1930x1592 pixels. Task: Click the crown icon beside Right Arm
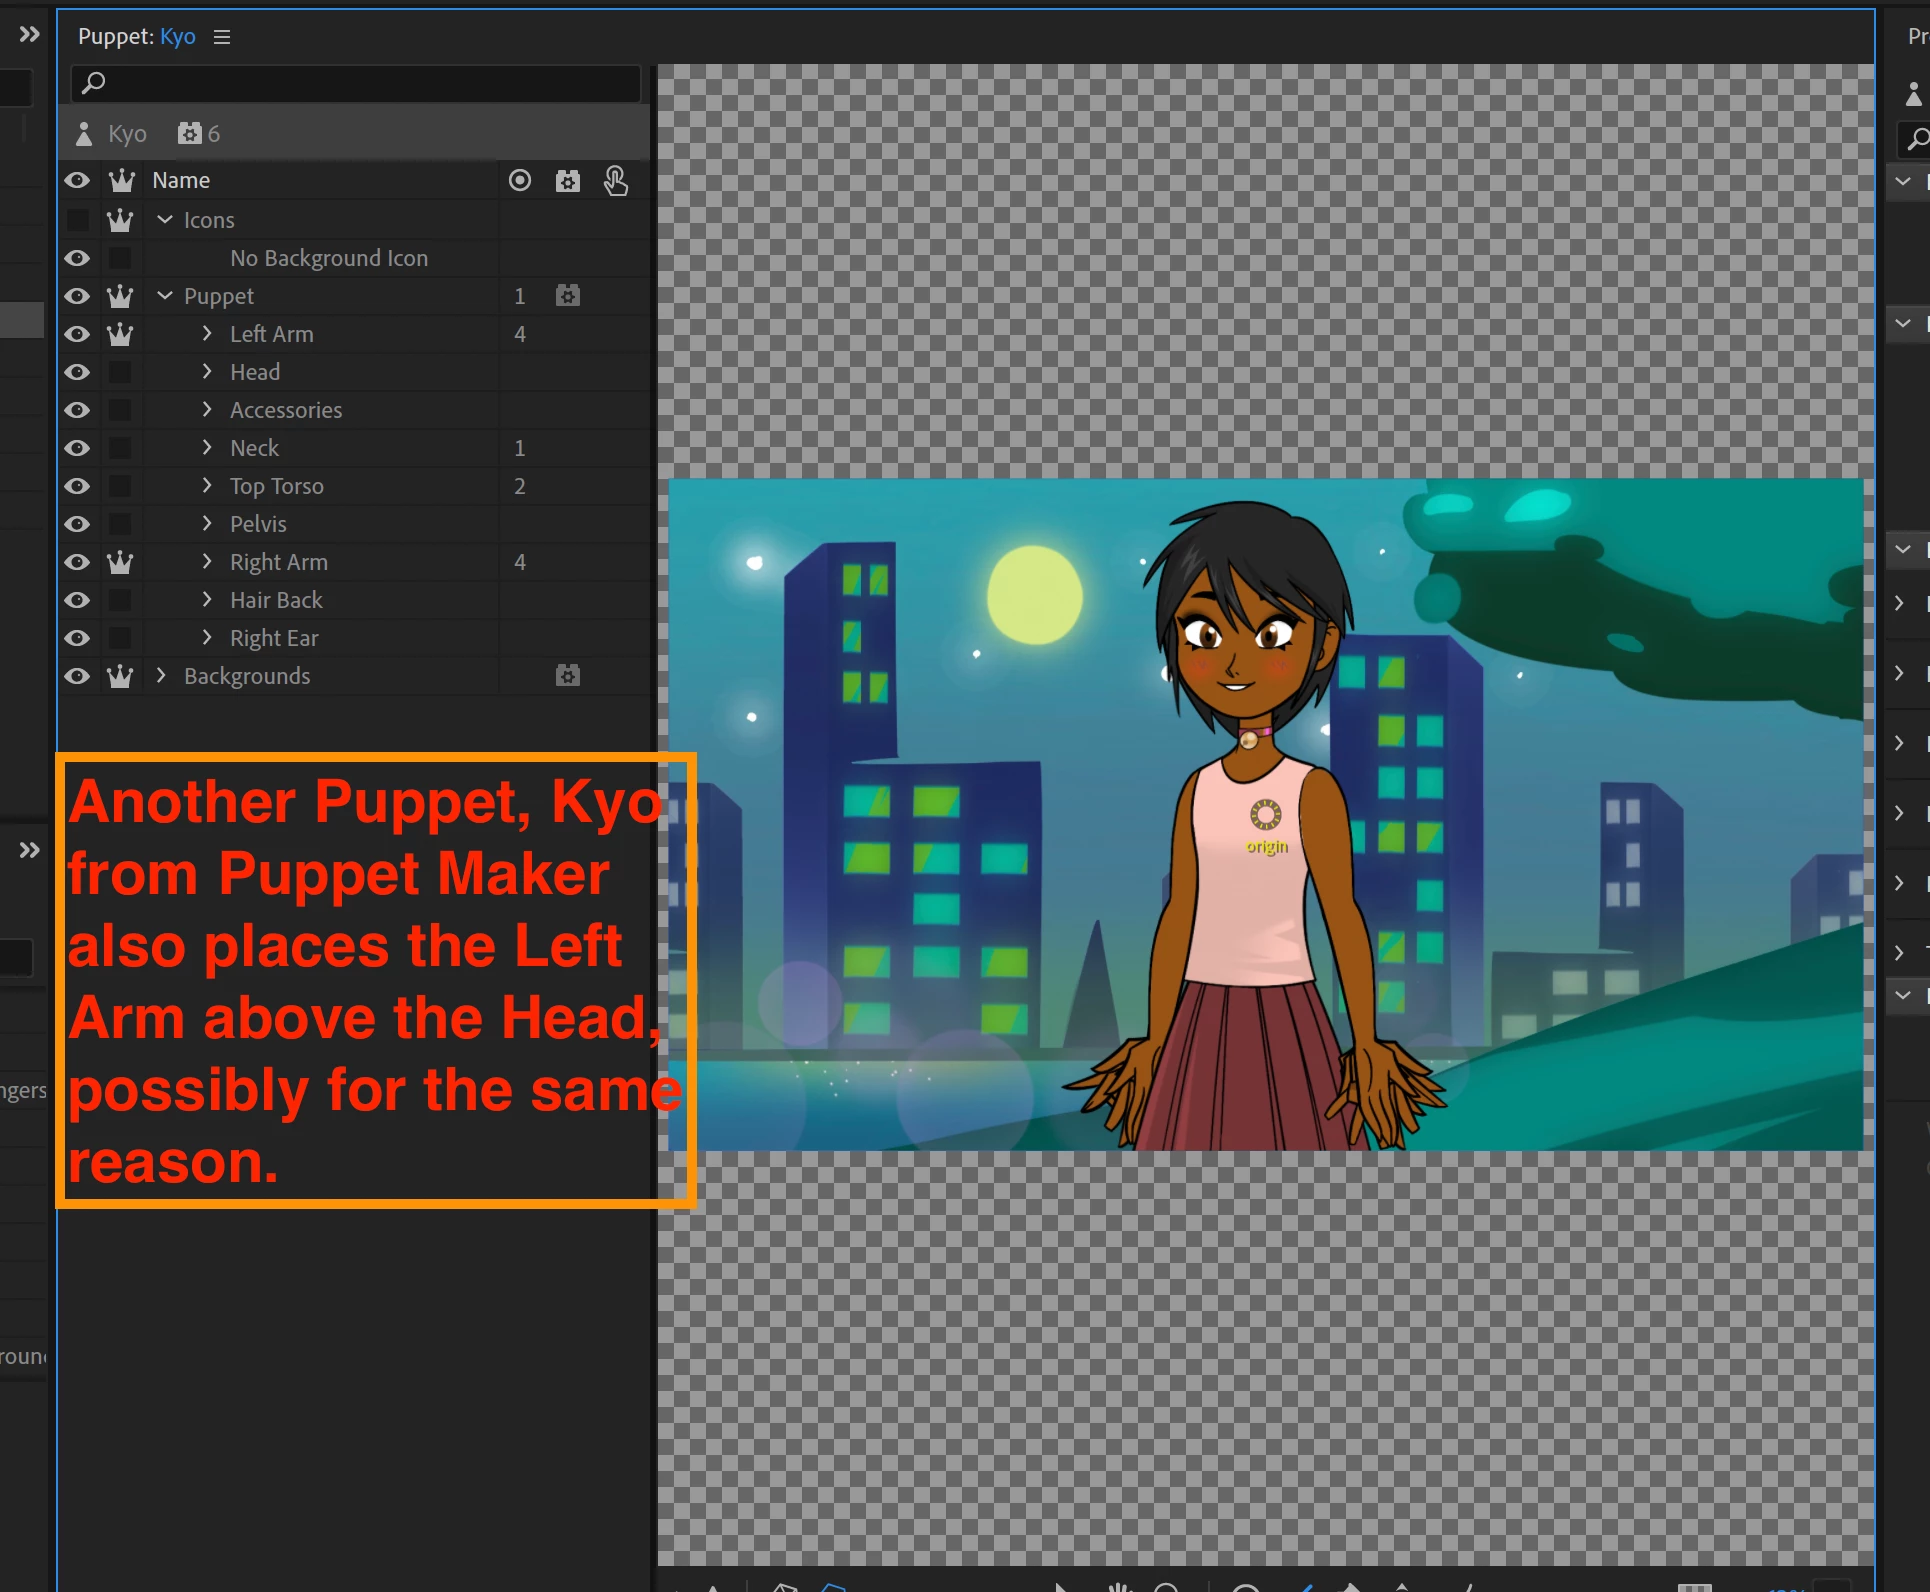tap(120, 562)
